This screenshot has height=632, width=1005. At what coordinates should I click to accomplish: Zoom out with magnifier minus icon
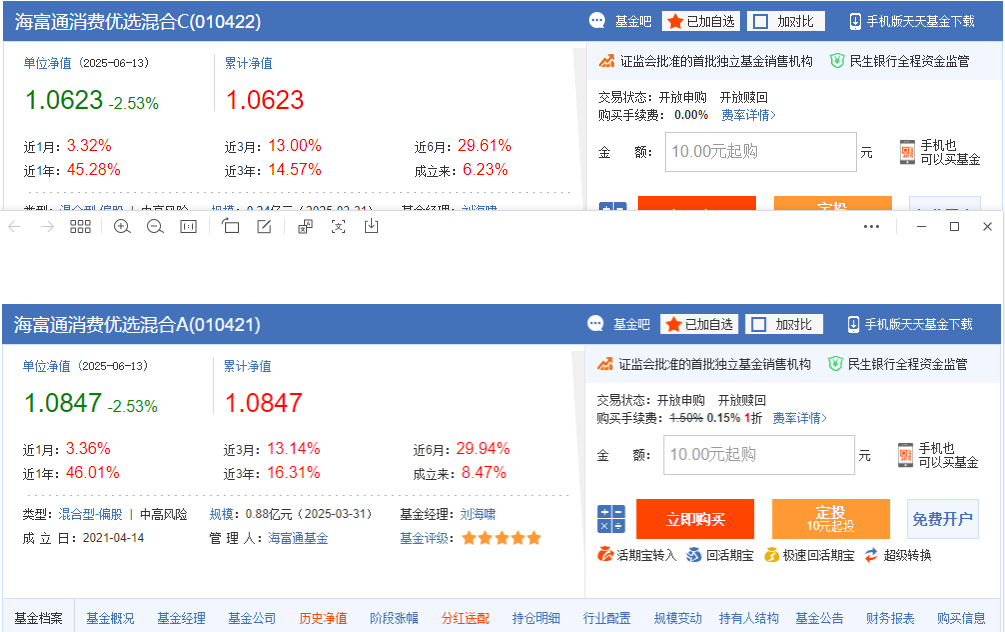click(x=155, y=227)
